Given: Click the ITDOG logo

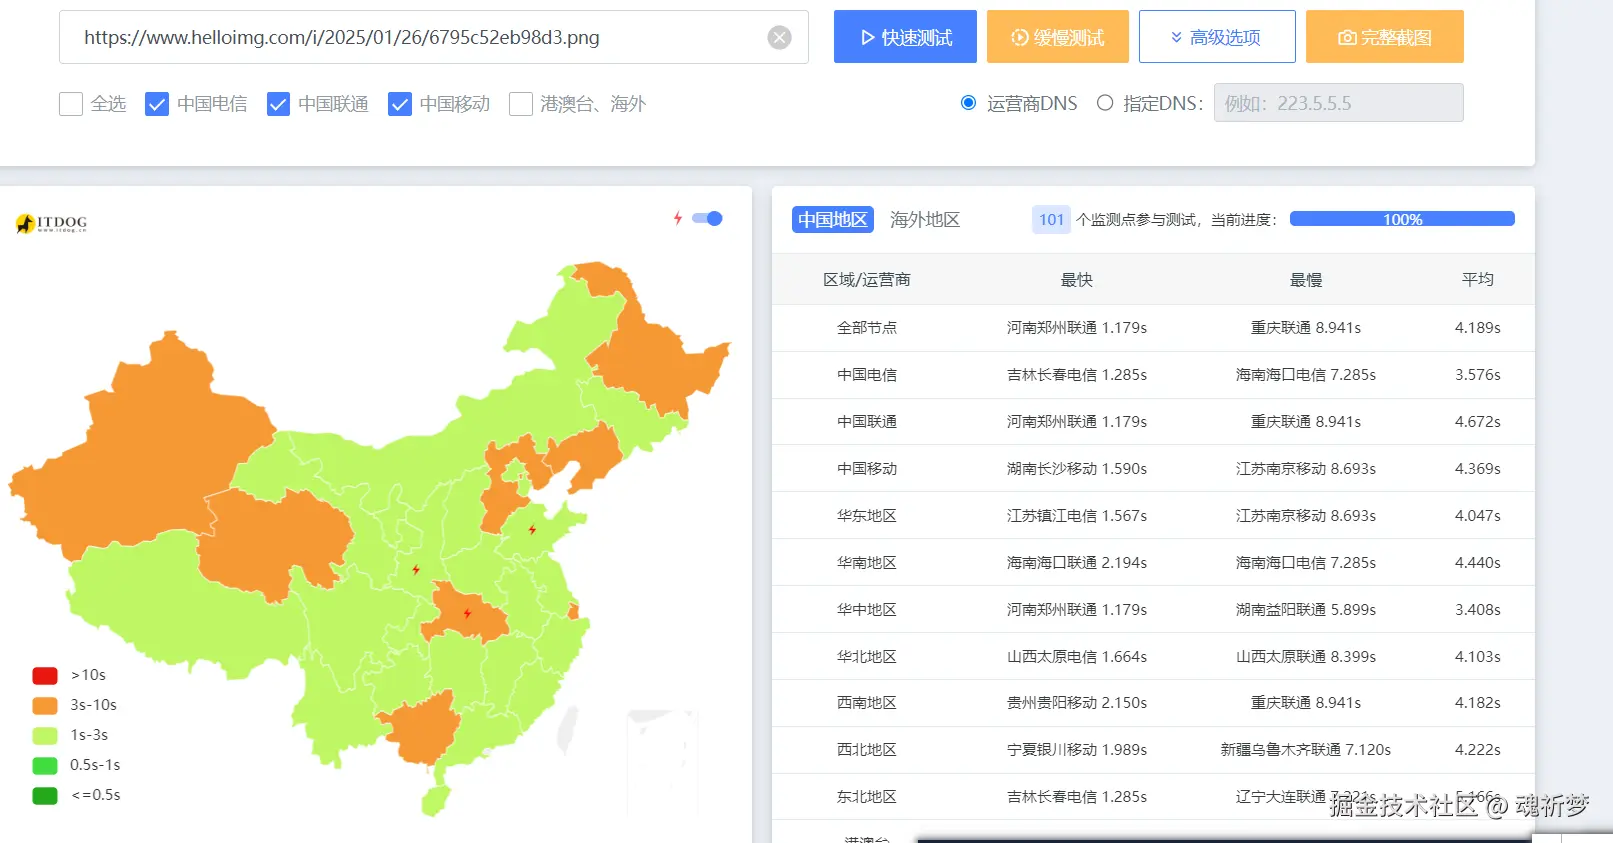Looking at the screenshot, I should click(52, 223).
